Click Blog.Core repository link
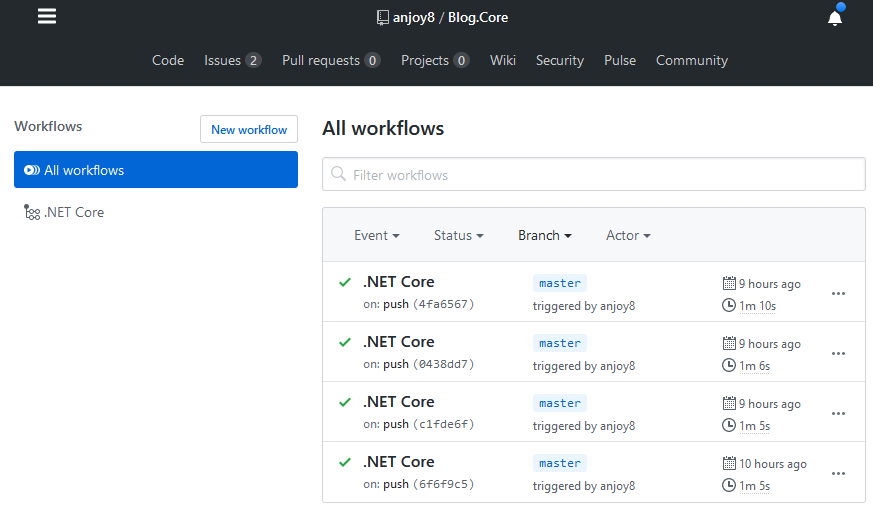This screenshot has width=873, height=515. tap(478, 18)
